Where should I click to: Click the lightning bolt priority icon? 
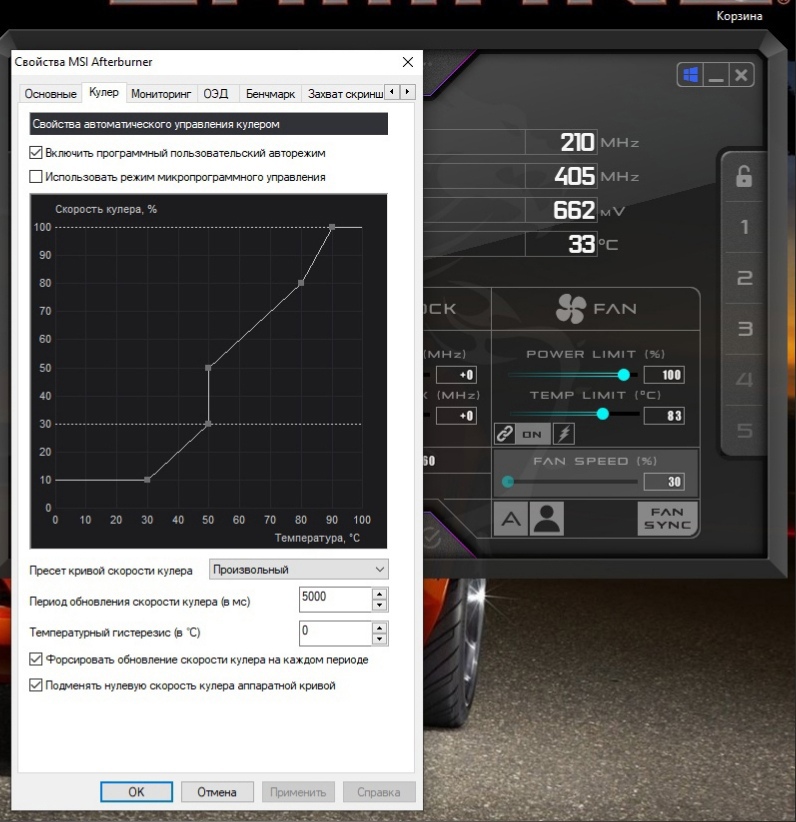point(564,434)
